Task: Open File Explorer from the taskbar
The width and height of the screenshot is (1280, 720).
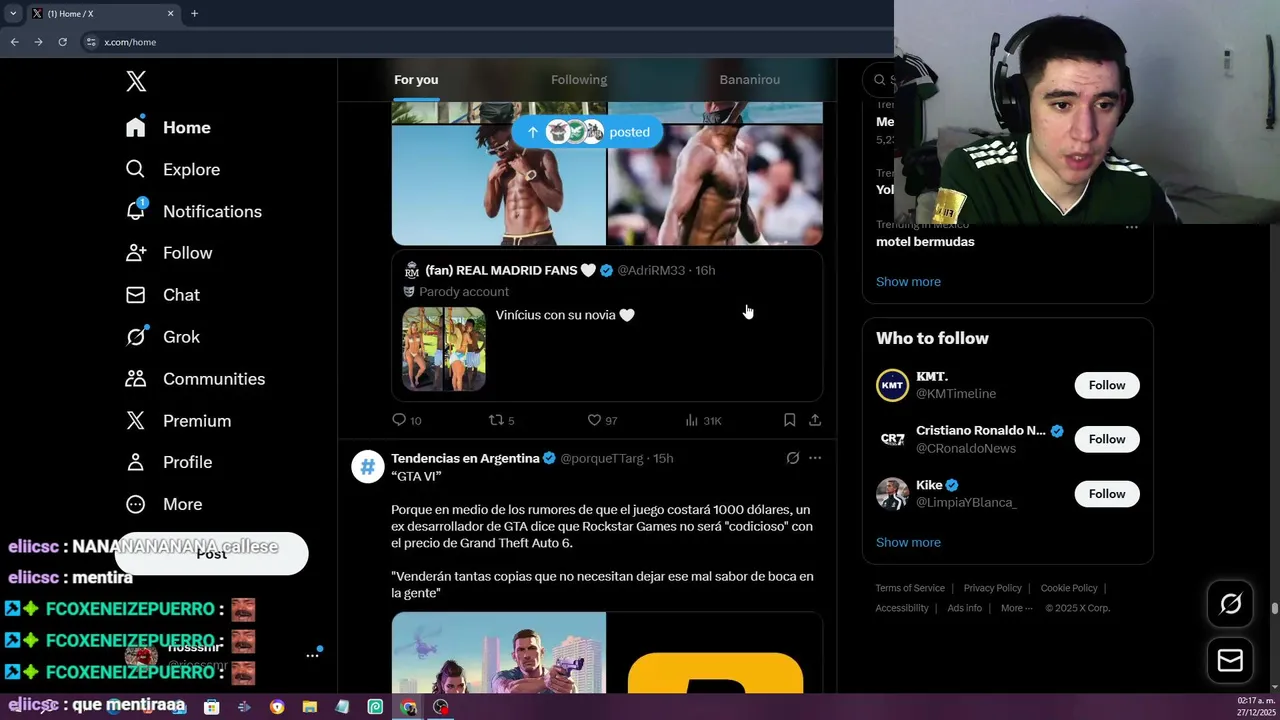Action: click(310, 707)
